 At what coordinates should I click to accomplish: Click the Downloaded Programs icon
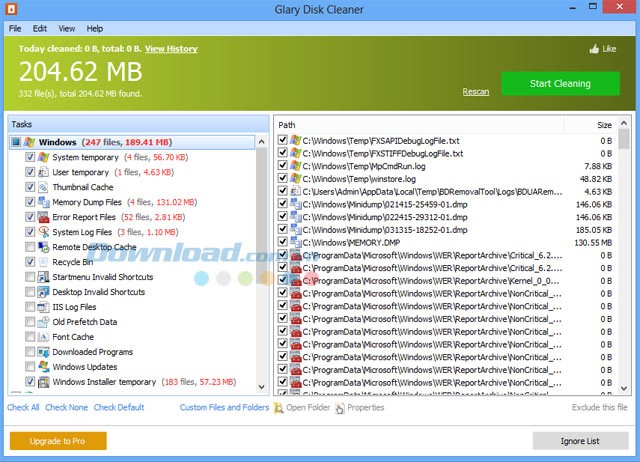pyautogui.click(x=44, y=352)
